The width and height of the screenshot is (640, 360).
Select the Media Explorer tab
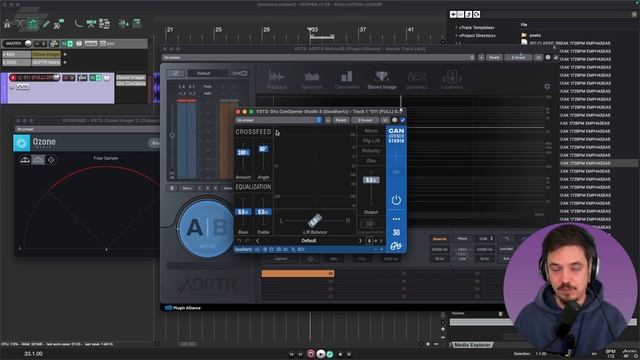tap(472, 345)
